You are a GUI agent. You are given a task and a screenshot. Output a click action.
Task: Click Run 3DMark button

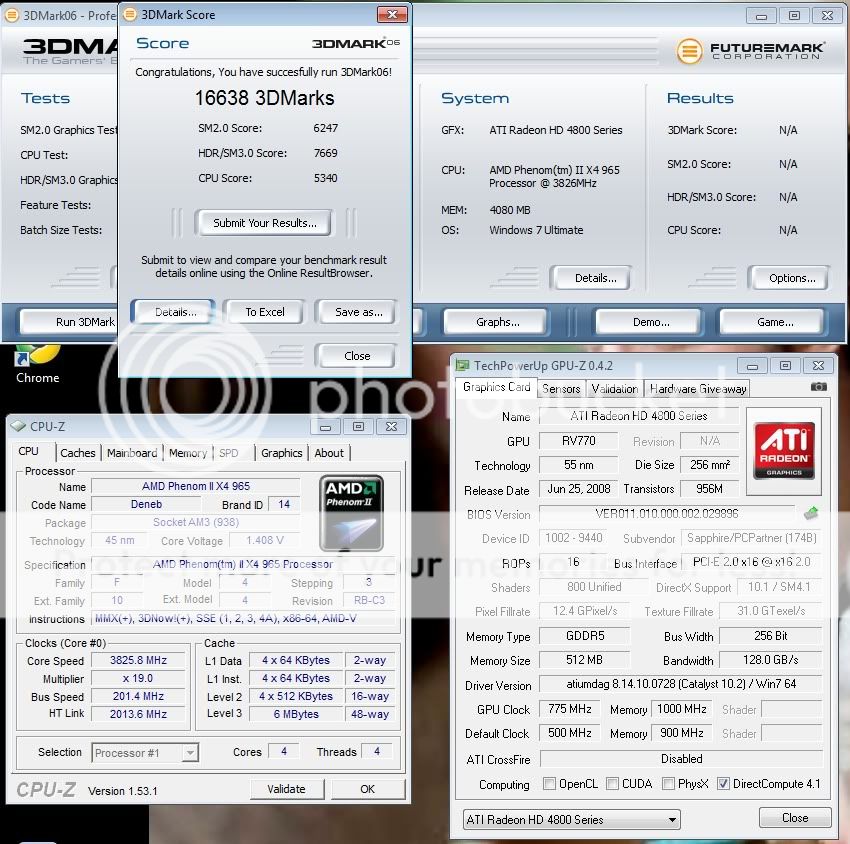coord(69,322)
